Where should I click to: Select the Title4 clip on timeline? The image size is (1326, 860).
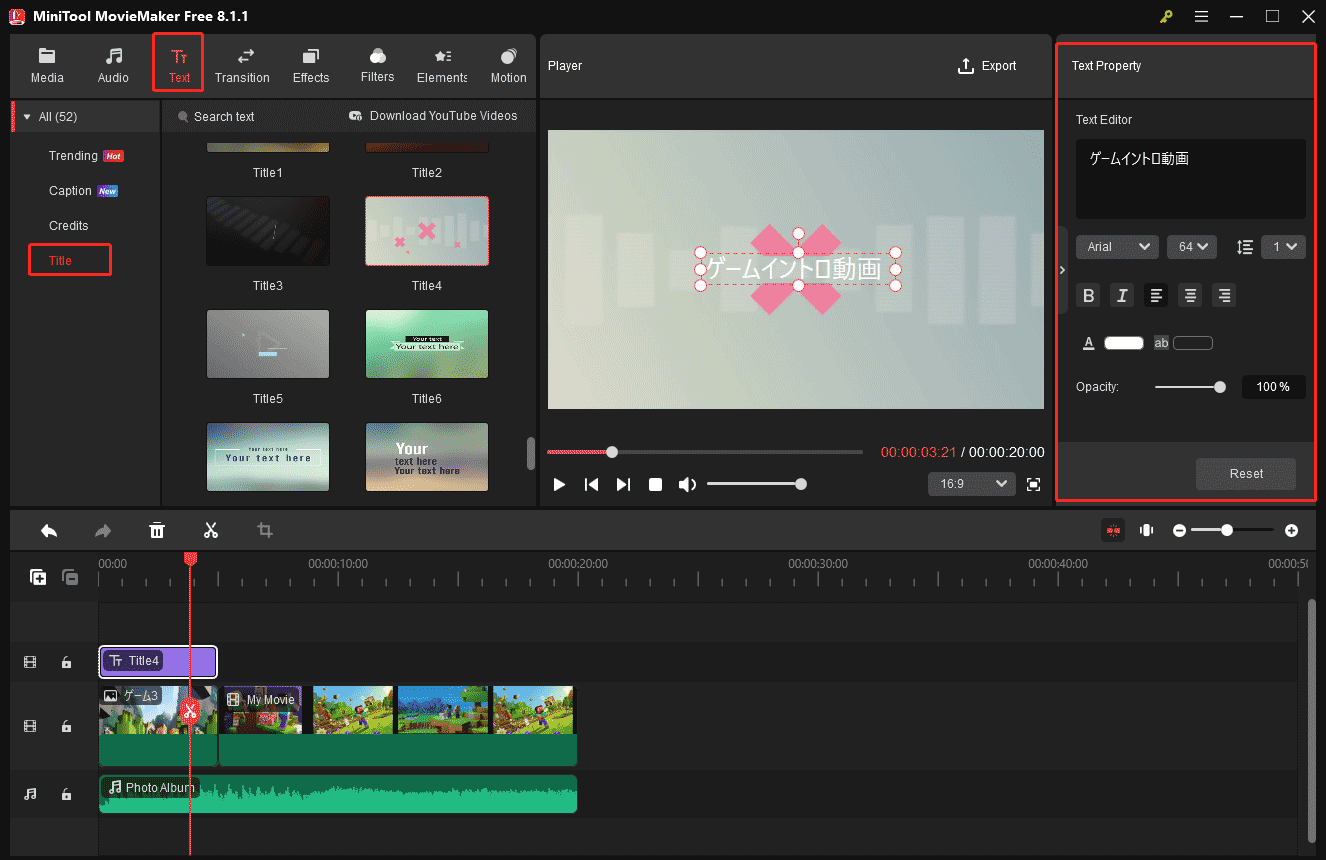coord(158,661)
